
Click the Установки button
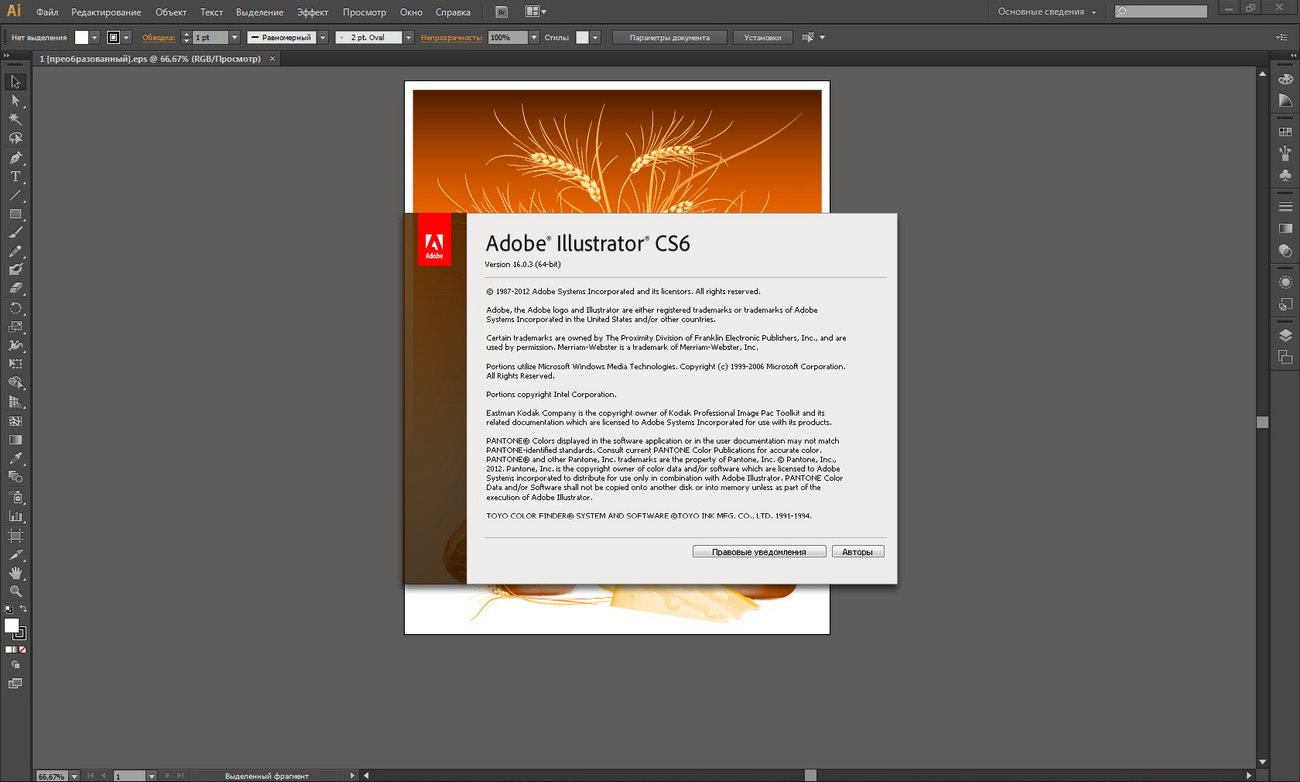coord(763,37)
